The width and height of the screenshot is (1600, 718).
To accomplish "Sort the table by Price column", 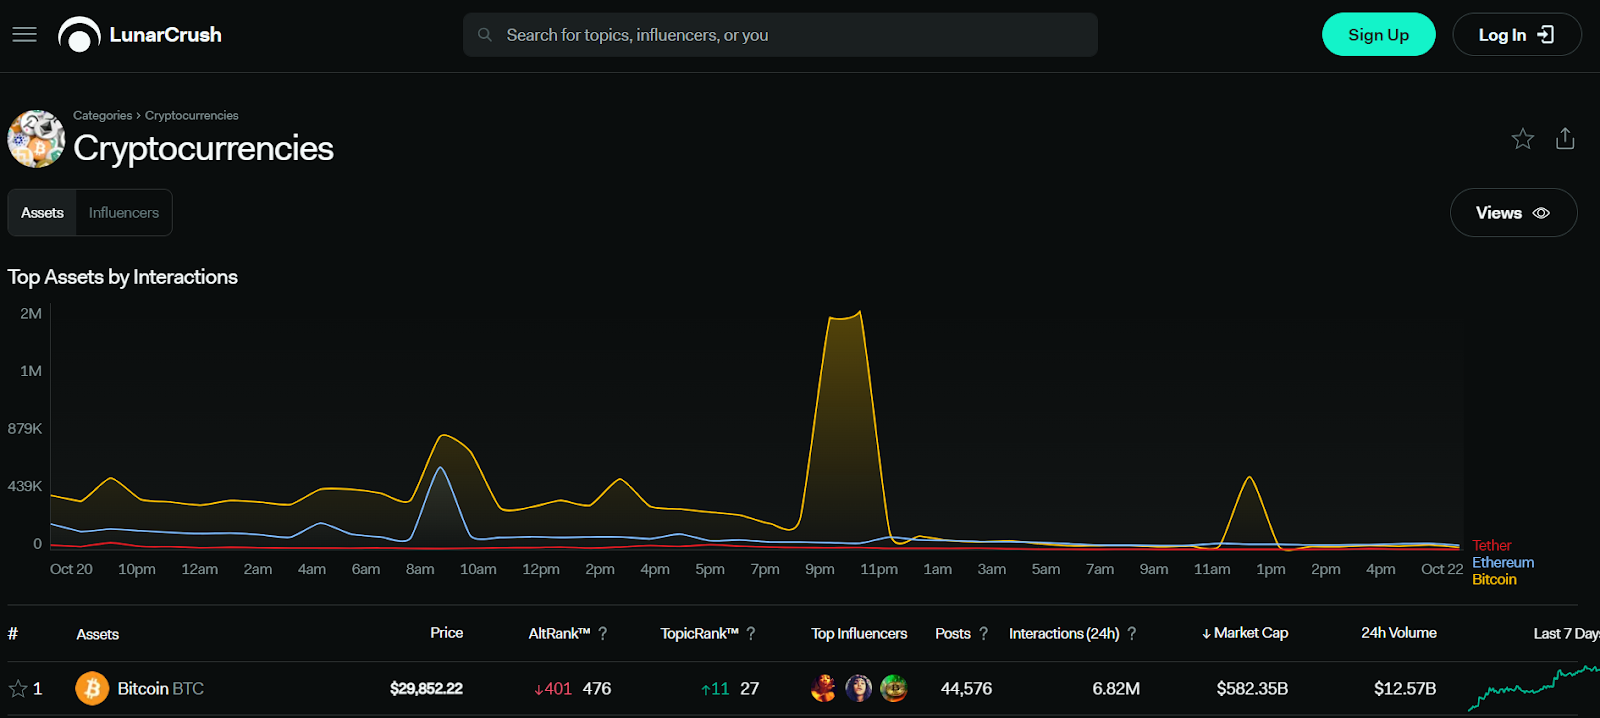I will pos(446,633).
